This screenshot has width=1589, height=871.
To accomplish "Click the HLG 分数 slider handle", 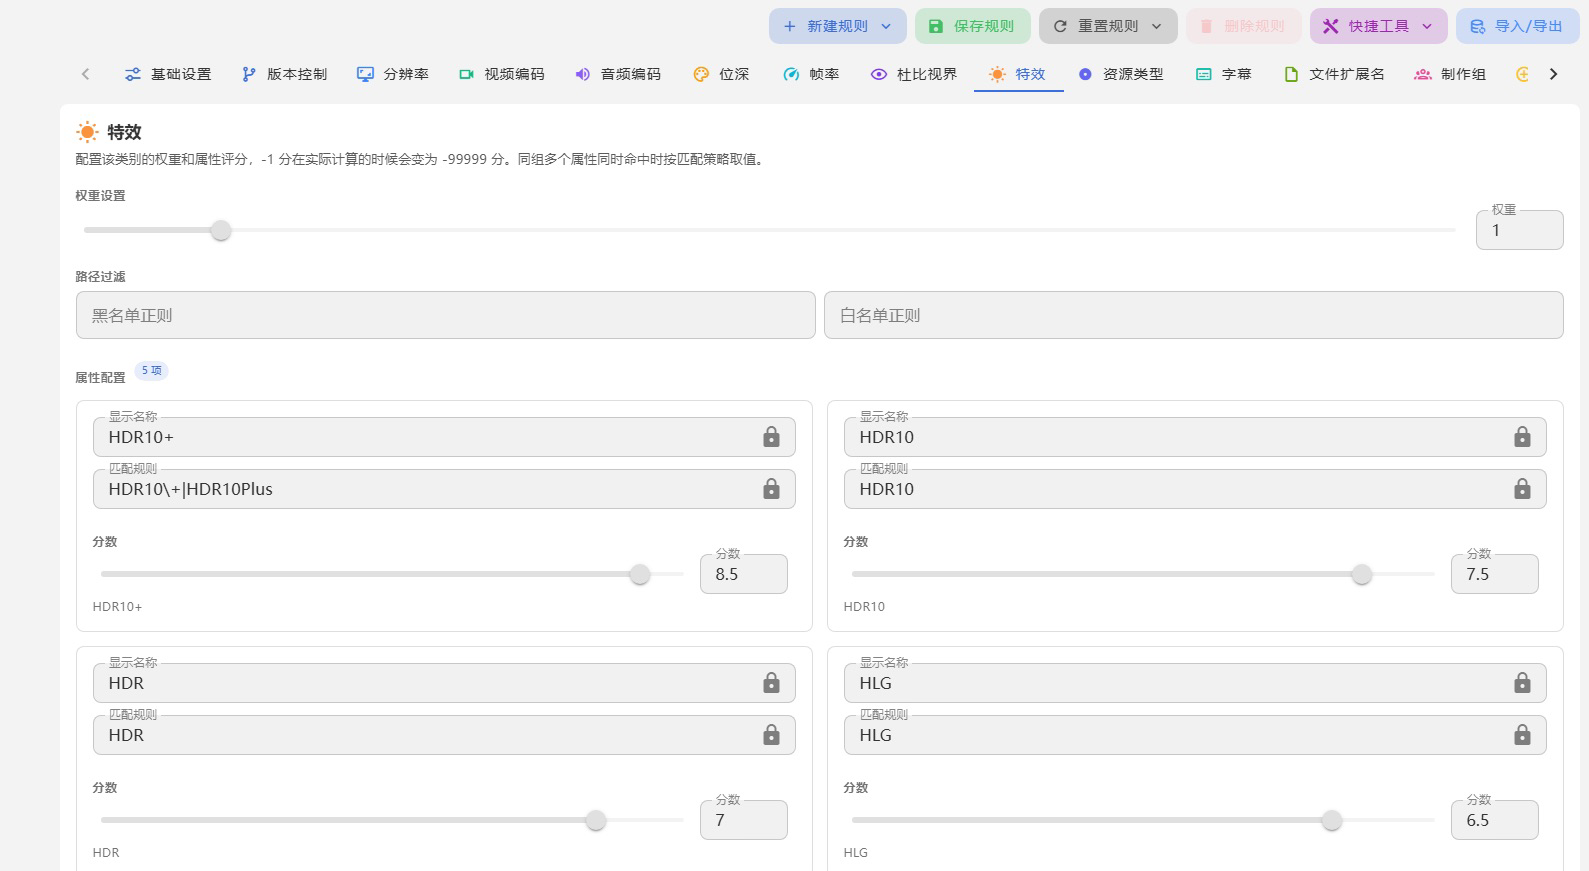I will (1332, 821).
